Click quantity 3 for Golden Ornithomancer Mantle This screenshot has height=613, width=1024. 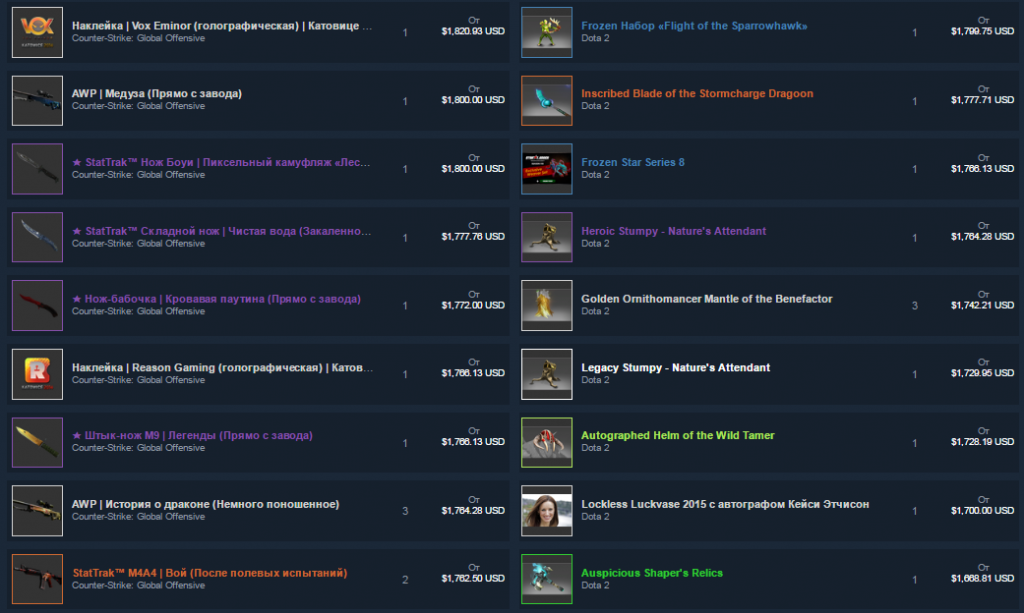coord(914,306)
